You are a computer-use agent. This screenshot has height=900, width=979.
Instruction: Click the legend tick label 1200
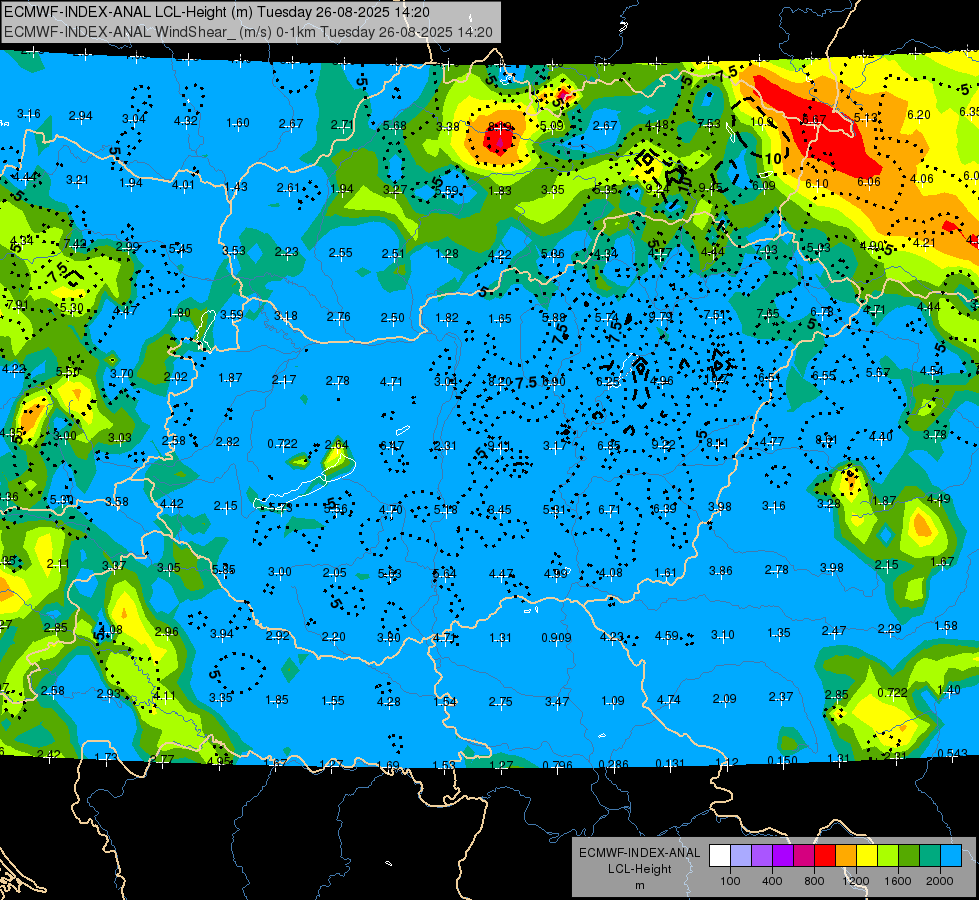point(855,881)
